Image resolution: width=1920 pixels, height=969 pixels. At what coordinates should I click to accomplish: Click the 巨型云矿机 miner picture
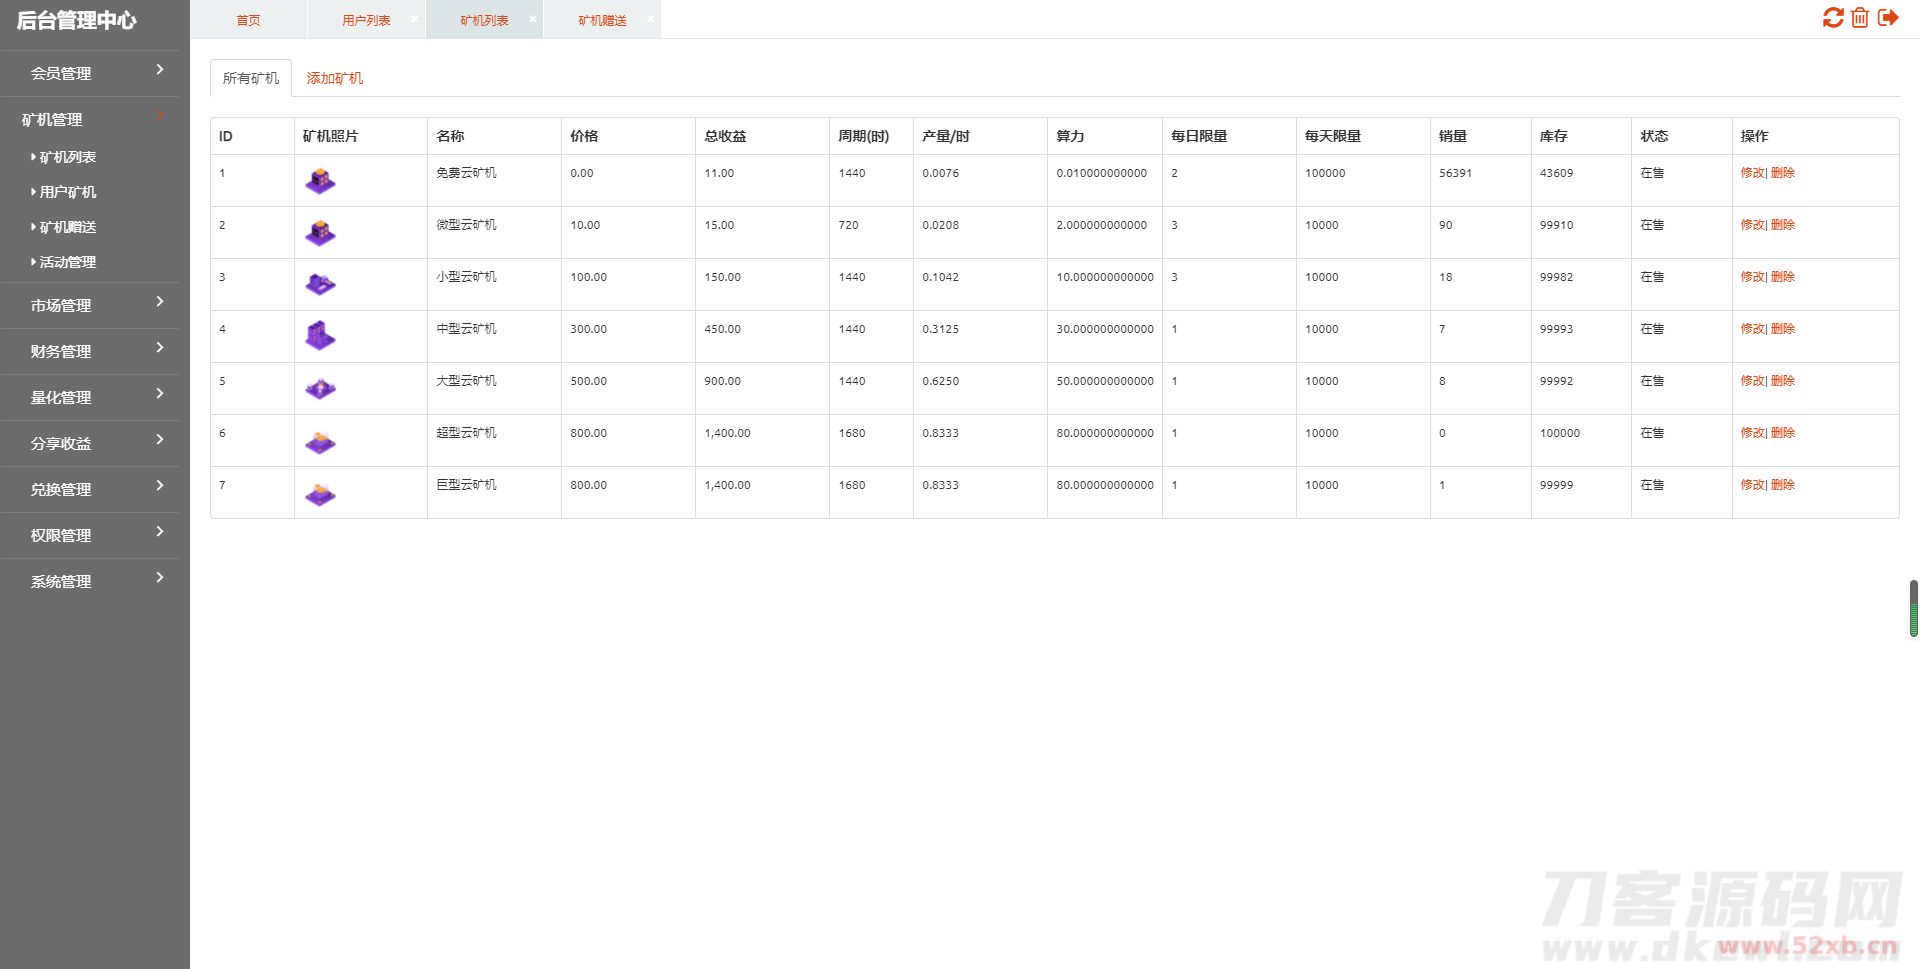pos(320,493)
